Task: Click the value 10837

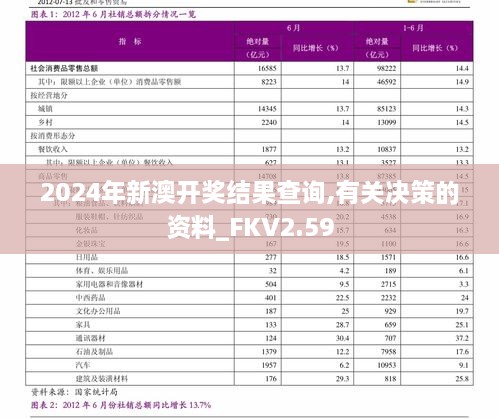Action: click(x=386, y=149)
